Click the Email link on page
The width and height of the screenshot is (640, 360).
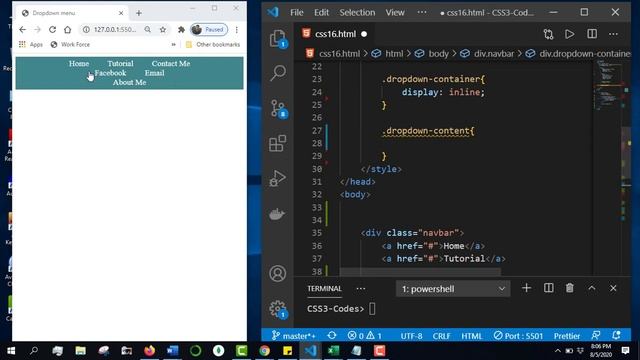click(154, 73)
